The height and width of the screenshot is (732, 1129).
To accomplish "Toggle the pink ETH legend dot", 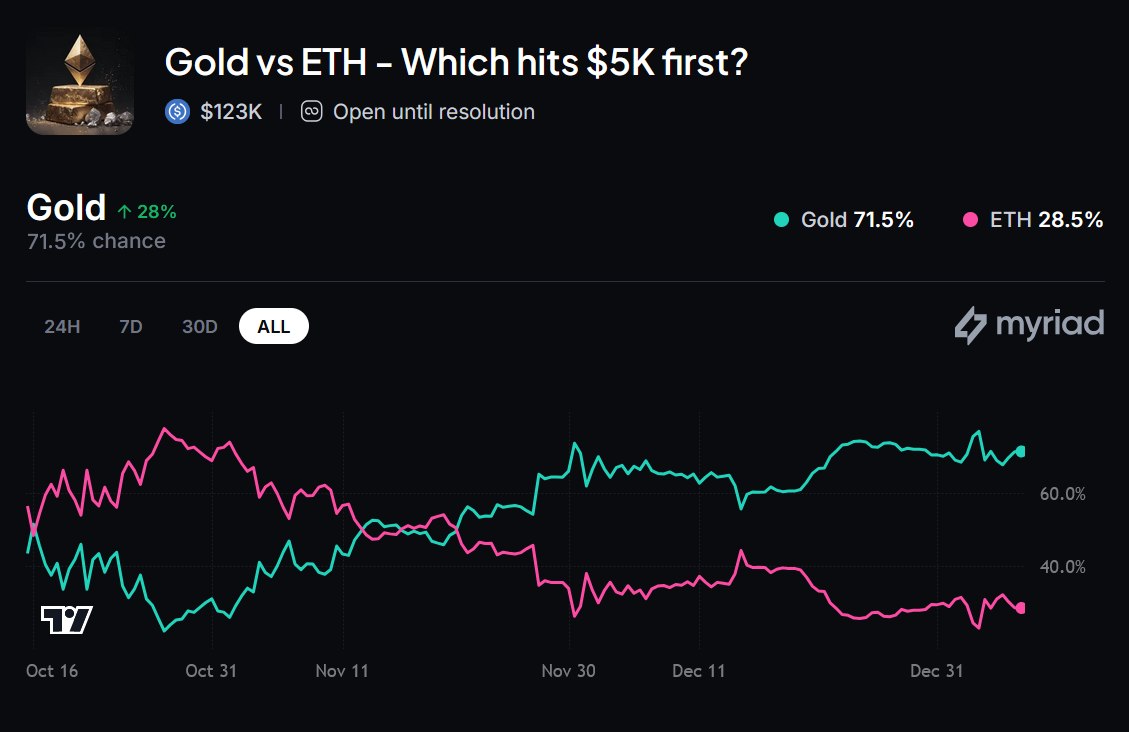I will tap(969, 220).
